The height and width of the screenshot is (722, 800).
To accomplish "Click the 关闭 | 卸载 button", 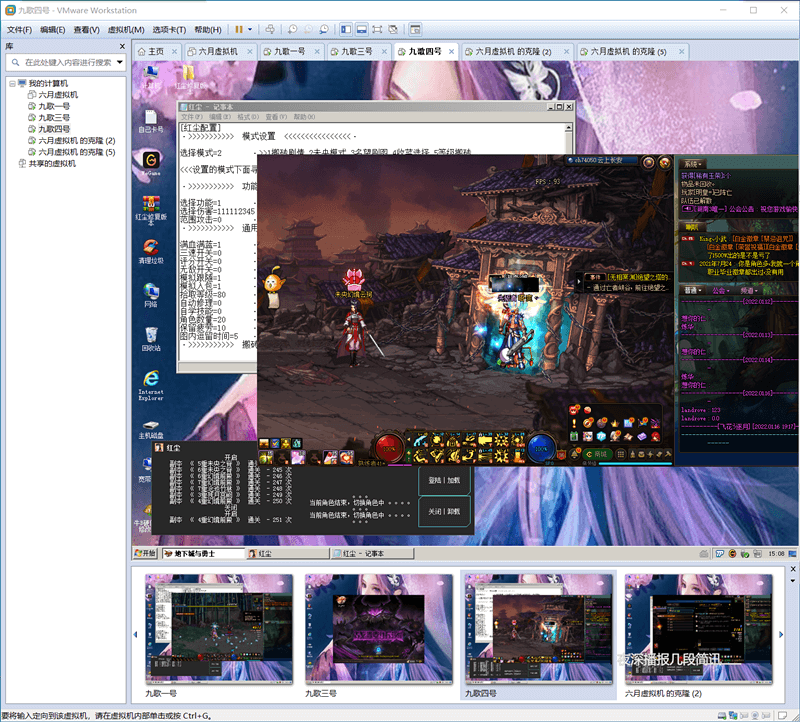I will (x=444, y=511).
